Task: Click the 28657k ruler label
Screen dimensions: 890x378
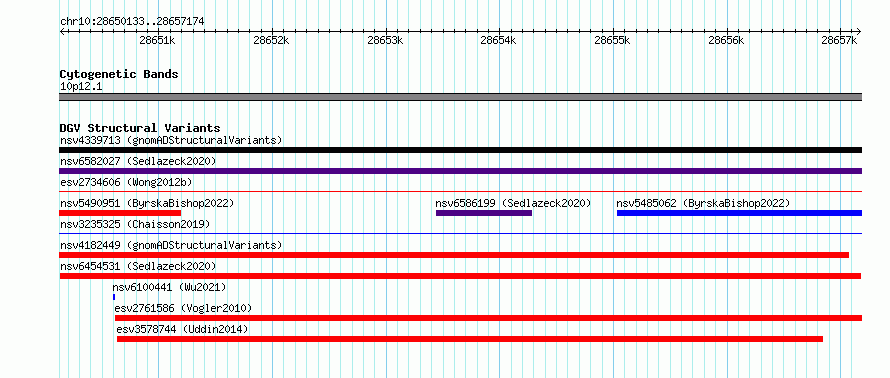Action: [839, 41]
